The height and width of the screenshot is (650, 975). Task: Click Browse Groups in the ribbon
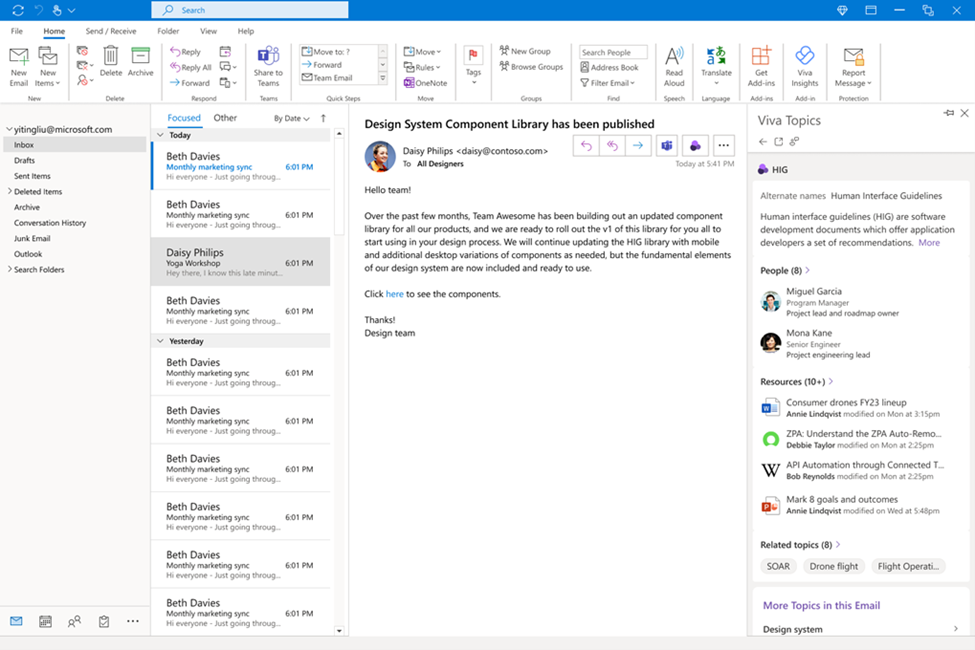[531, 67]
